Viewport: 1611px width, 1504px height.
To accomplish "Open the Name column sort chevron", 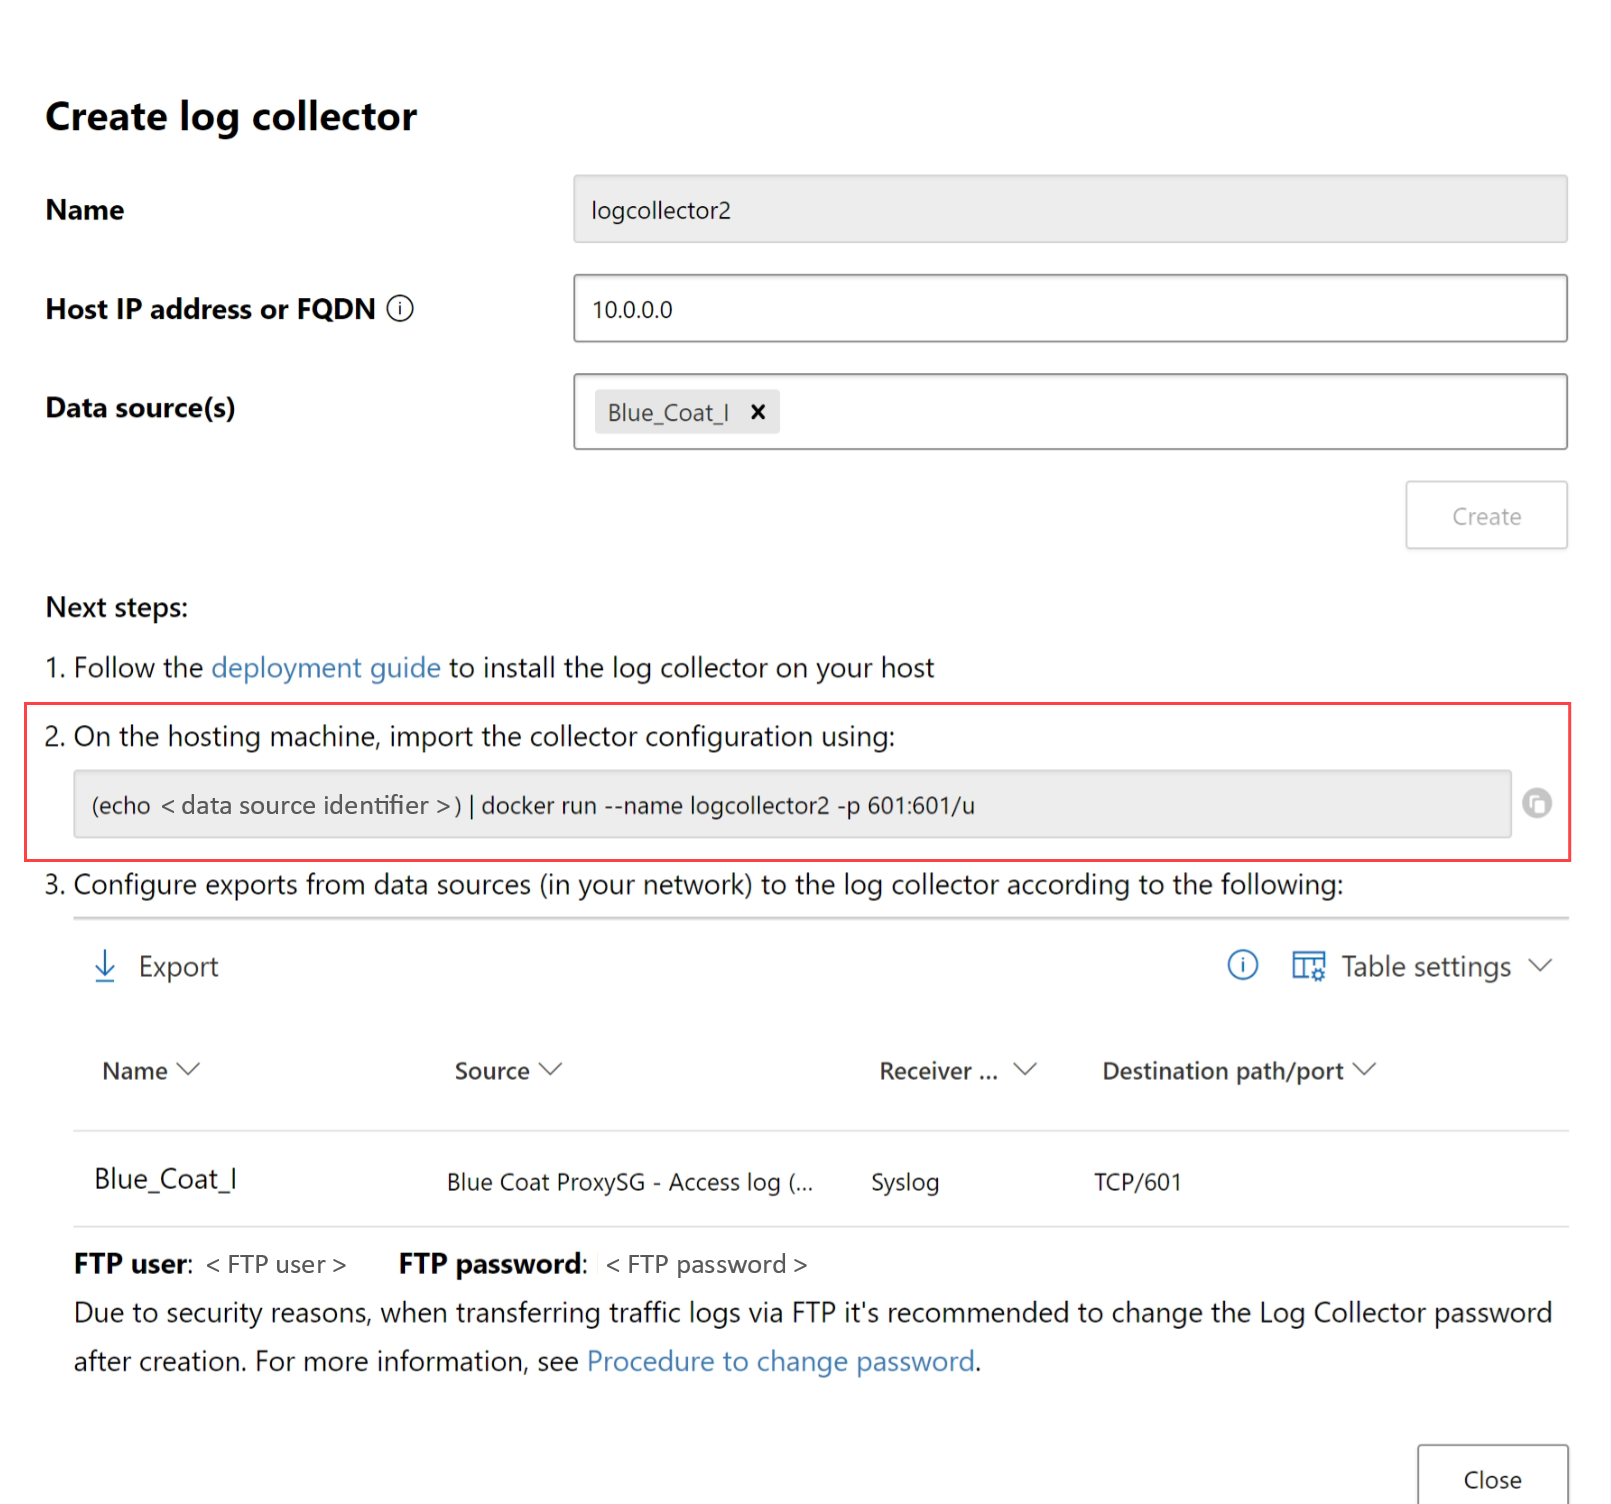I will click(188, 1070).
